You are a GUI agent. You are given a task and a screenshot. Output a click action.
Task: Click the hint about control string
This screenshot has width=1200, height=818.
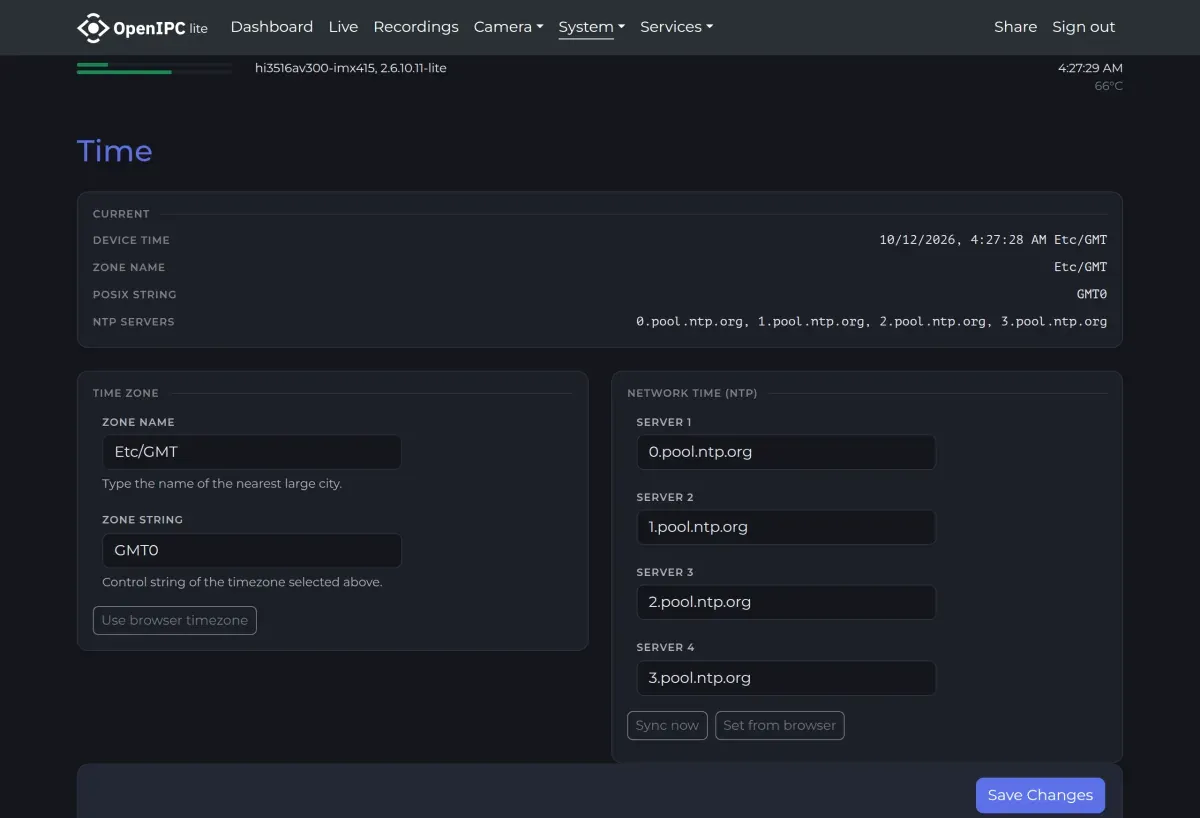click(x=242, y=582)
